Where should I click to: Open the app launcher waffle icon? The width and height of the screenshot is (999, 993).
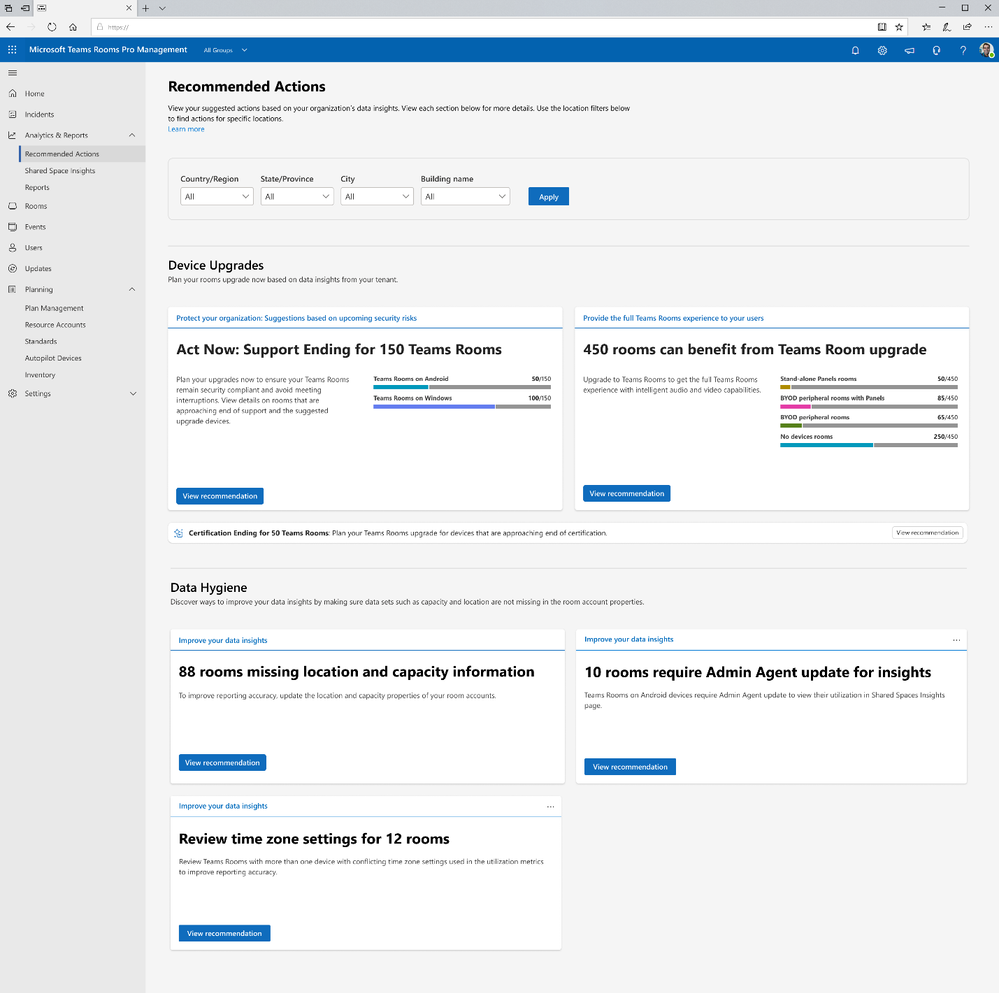pos(13,50)
